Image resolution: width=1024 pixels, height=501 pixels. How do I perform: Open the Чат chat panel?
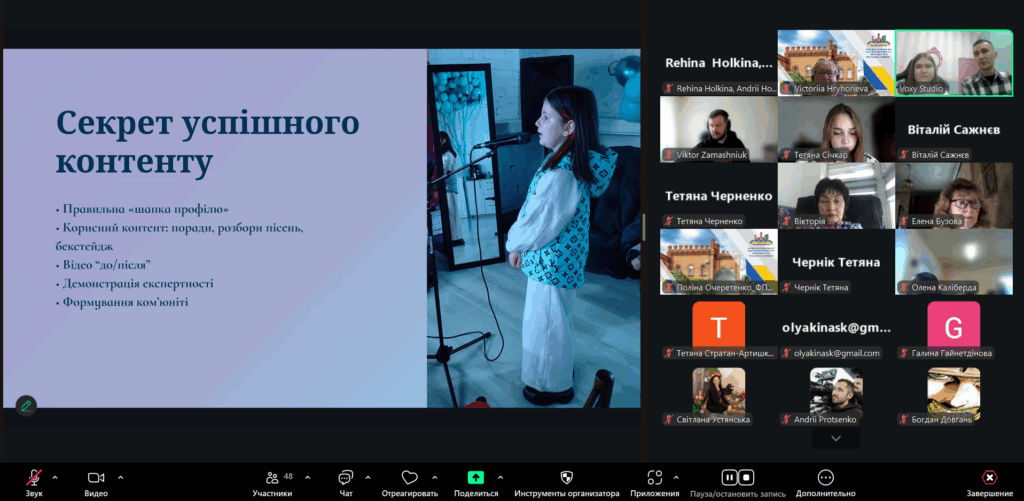pos(346,478)
